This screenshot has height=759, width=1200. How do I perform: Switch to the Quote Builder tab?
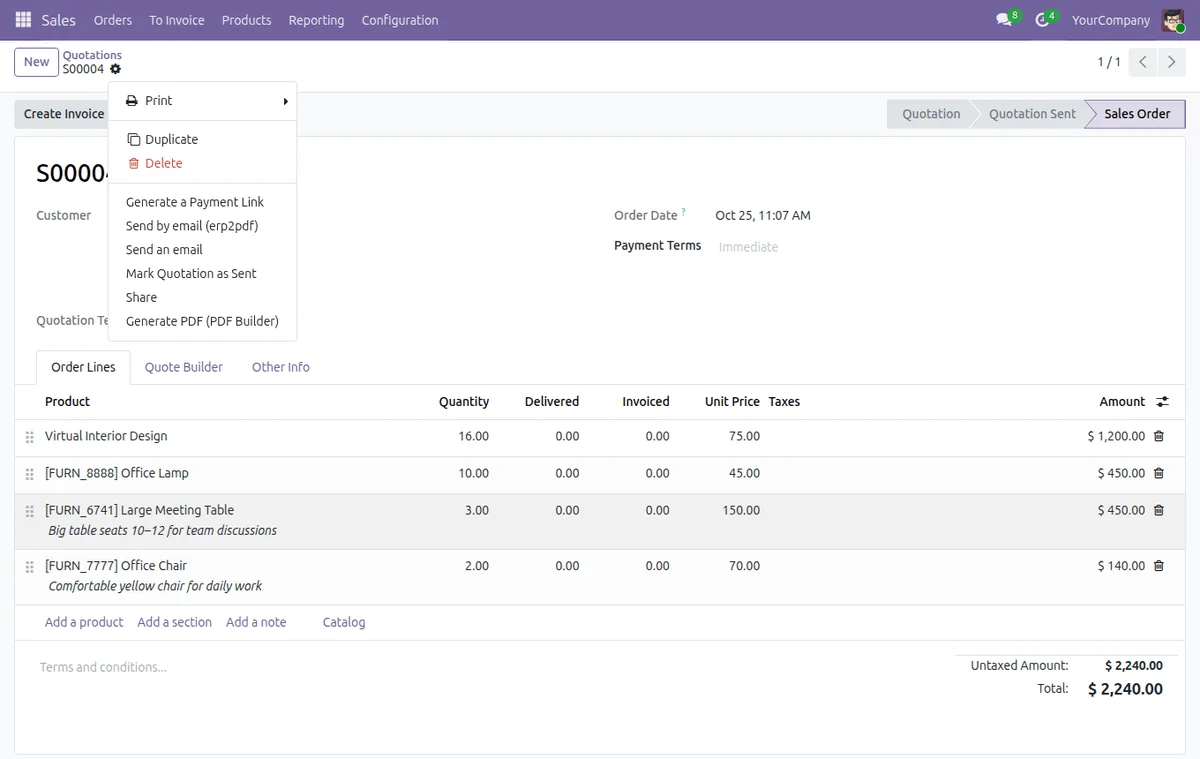click(184, 367)
